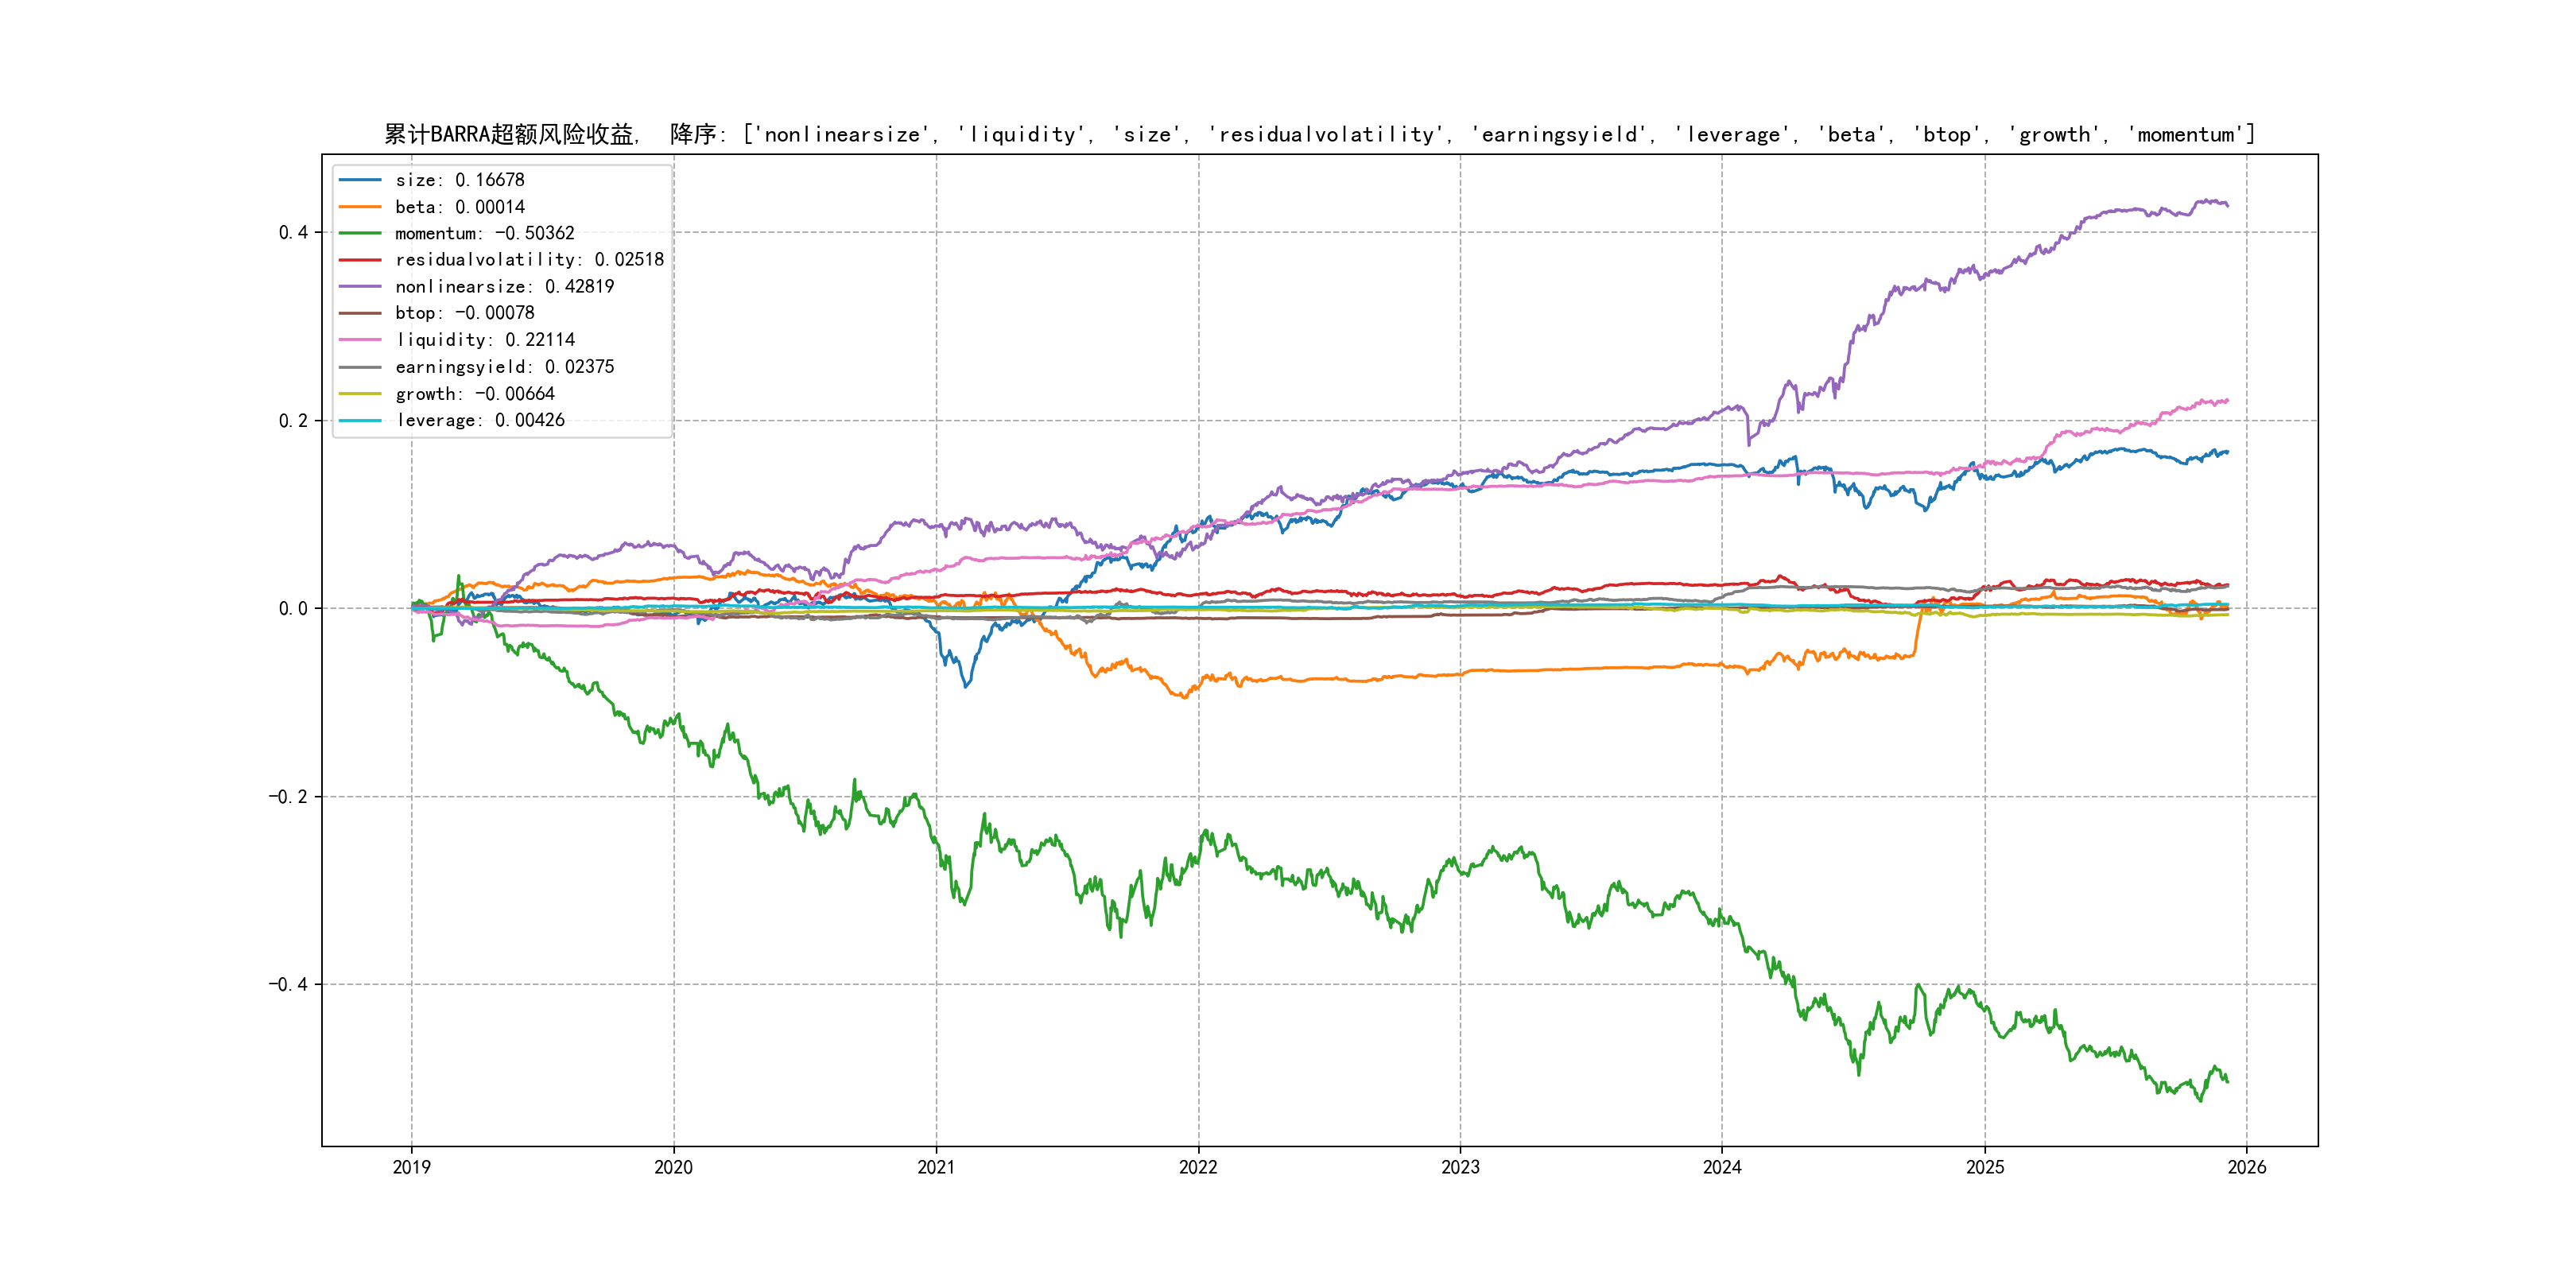
Task: Click the 2019 x-axis tick label
Action: (x=411, y=1167)
